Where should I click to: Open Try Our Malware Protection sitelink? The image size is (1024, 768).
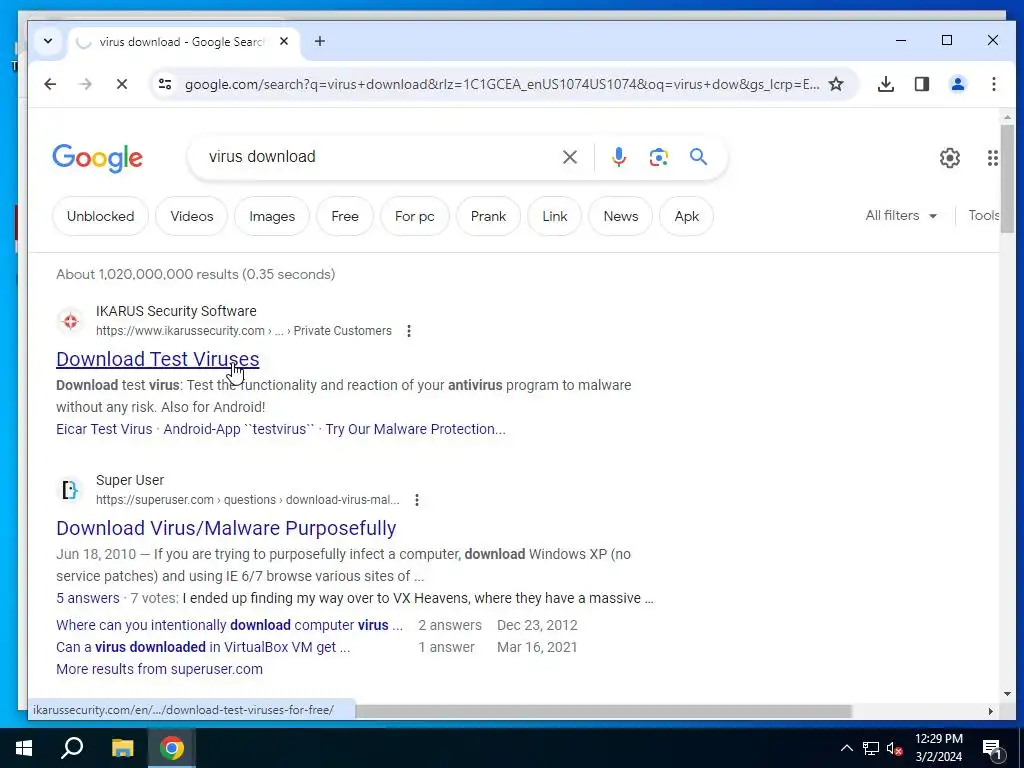415,429
